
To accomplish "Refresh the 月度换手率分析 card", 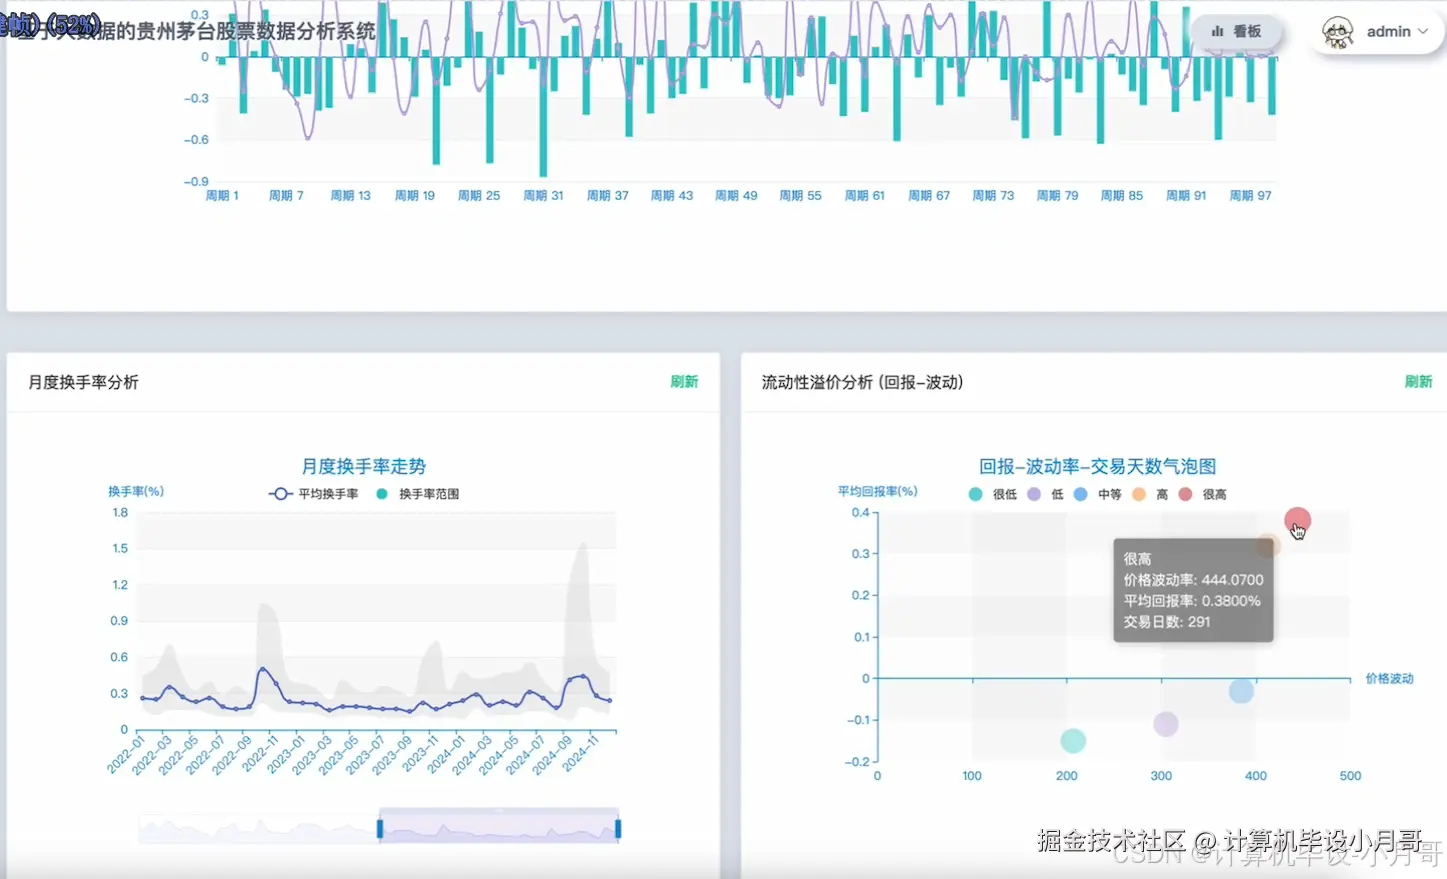I will (684, 382).
